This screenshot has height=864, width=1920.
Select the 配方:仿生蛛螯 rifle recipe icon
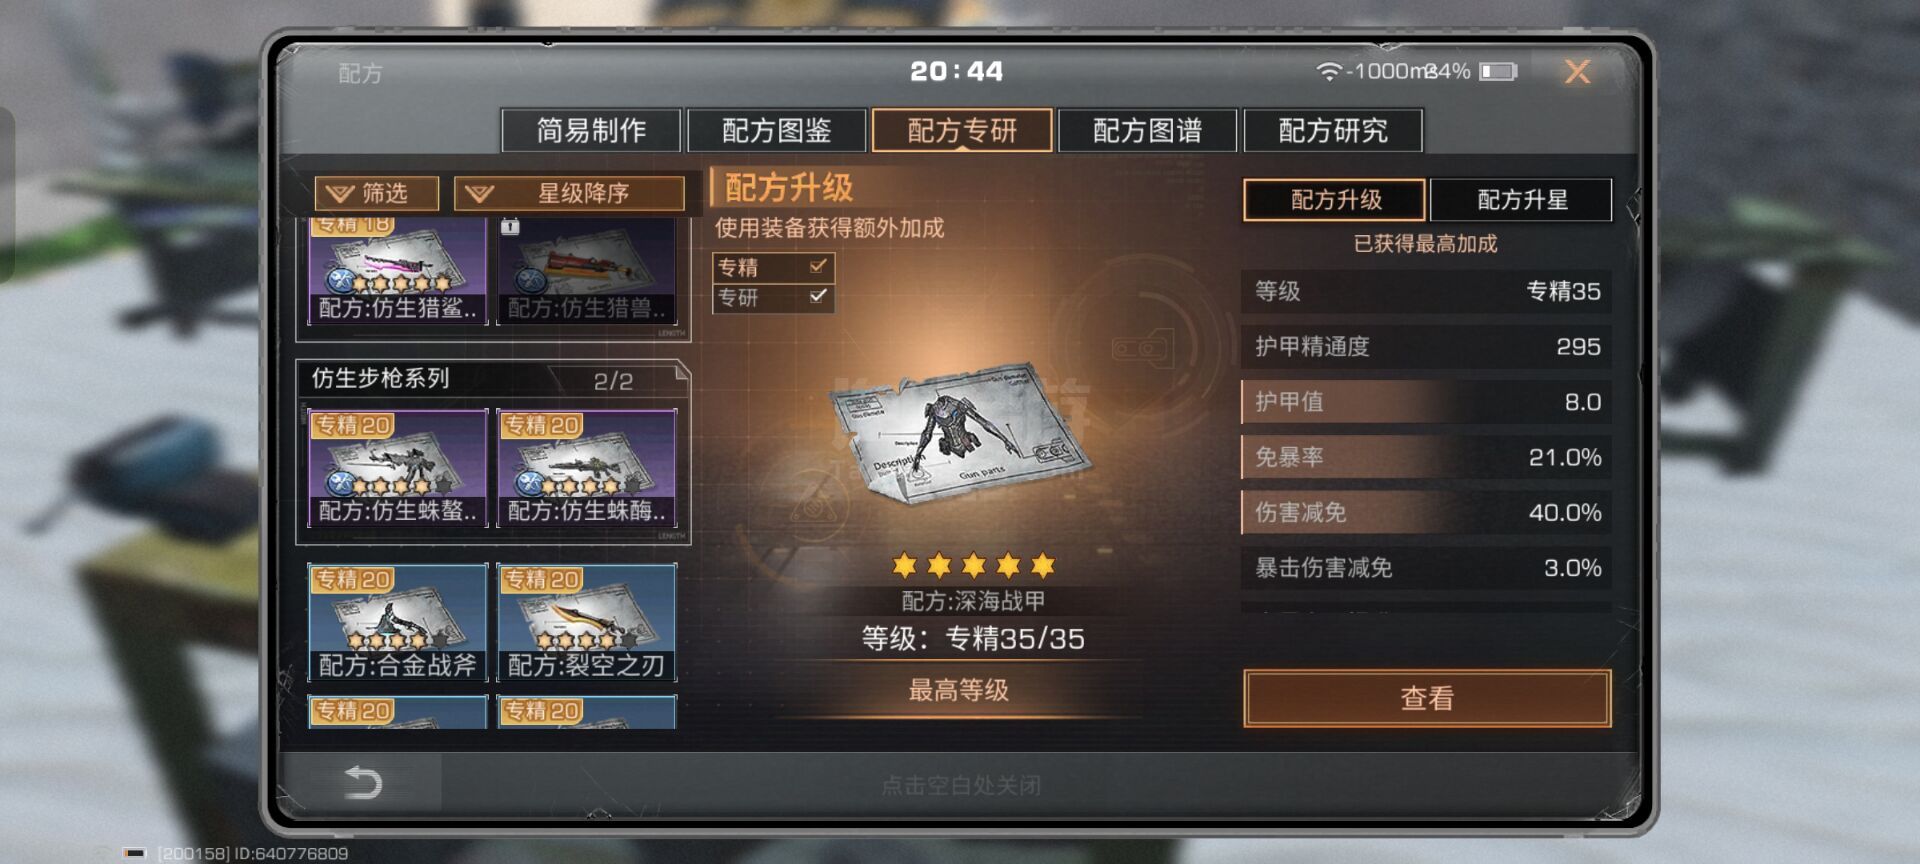[x=397, y=468]
